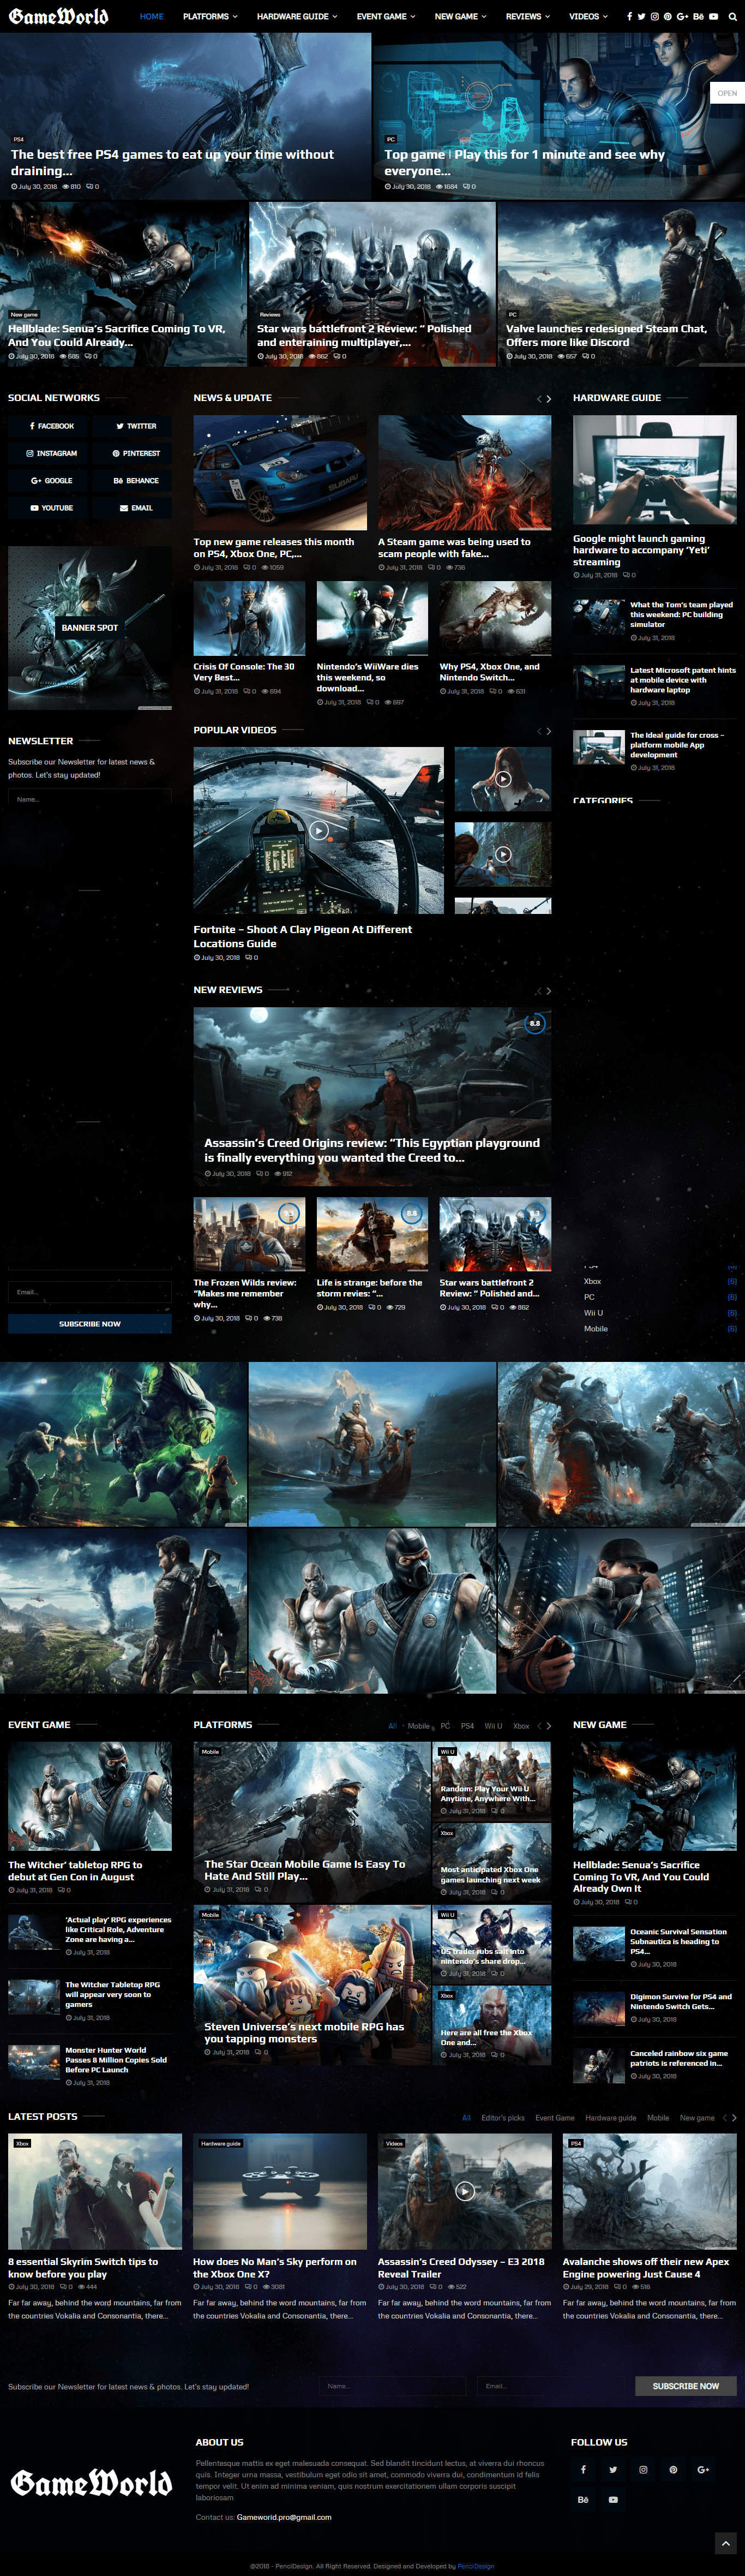Go to next Latest Posts page arrow

pyautogui.click(x=733, y=2117)
